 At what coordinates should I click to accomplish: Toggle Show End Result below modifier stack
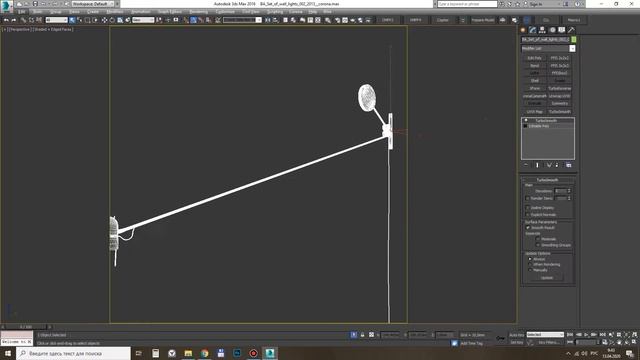coord(537,165)
